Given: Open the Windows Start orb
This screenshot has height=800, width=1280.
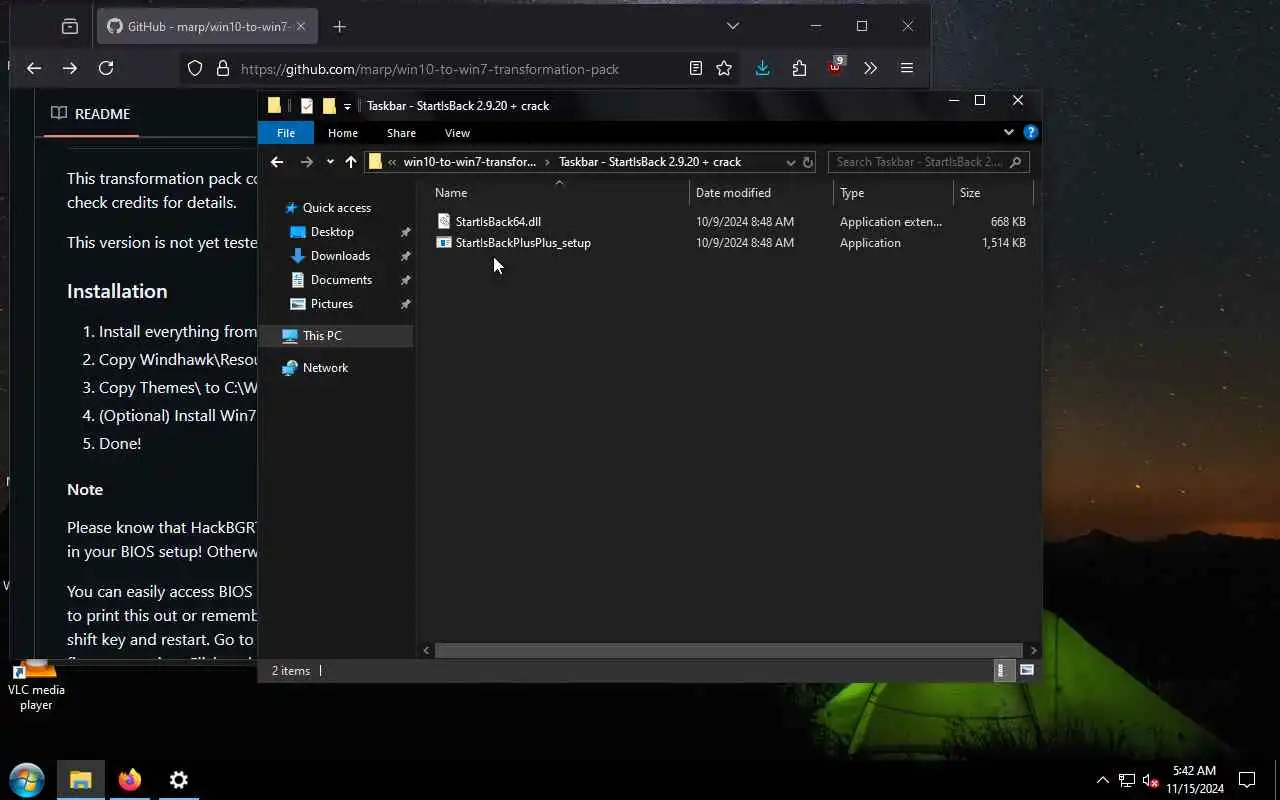Looking at the screenshot, I should pos(27,779).
